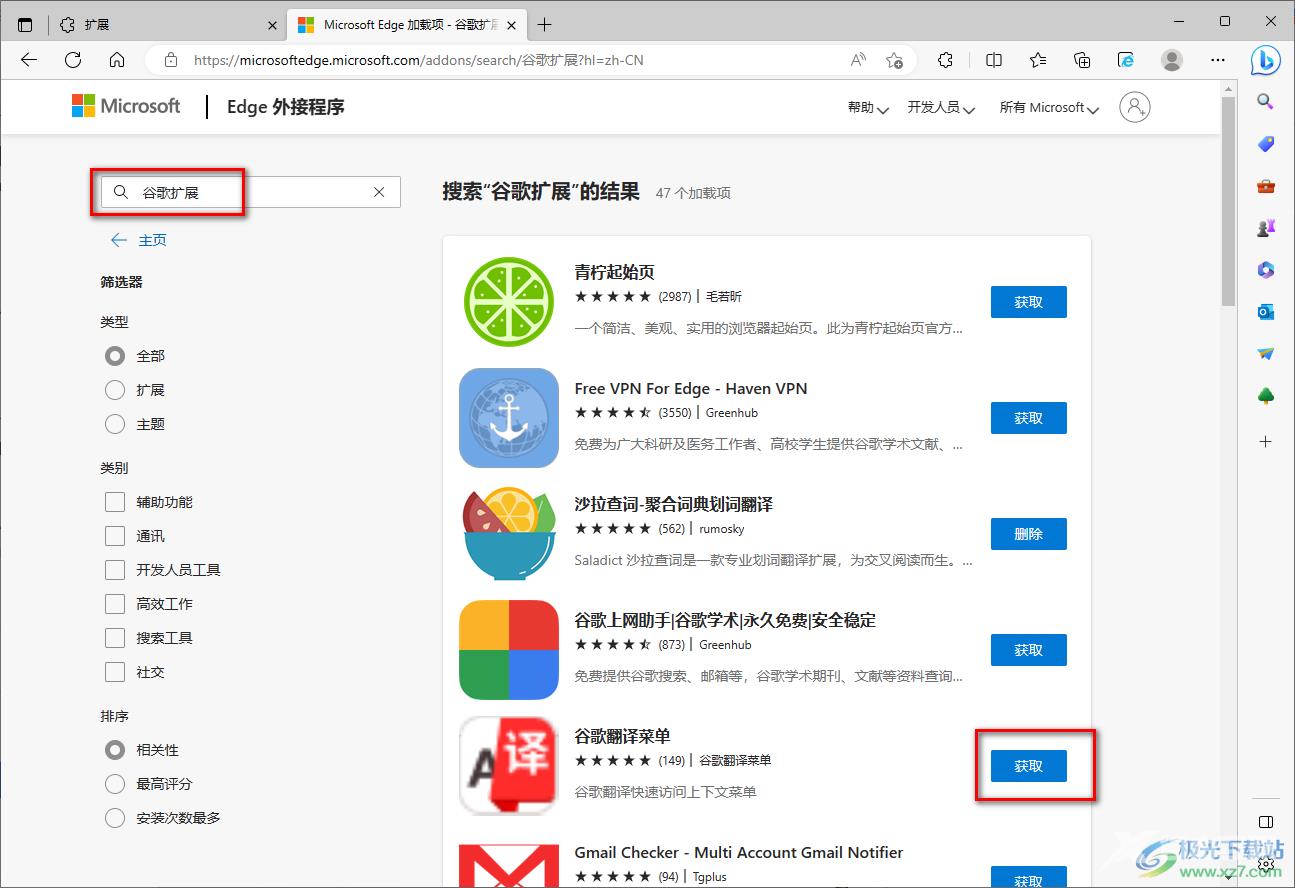Viewport: 1295px width, 888px height.
Task: Open sidebar search tool
Action: [x=1265, y=102]
